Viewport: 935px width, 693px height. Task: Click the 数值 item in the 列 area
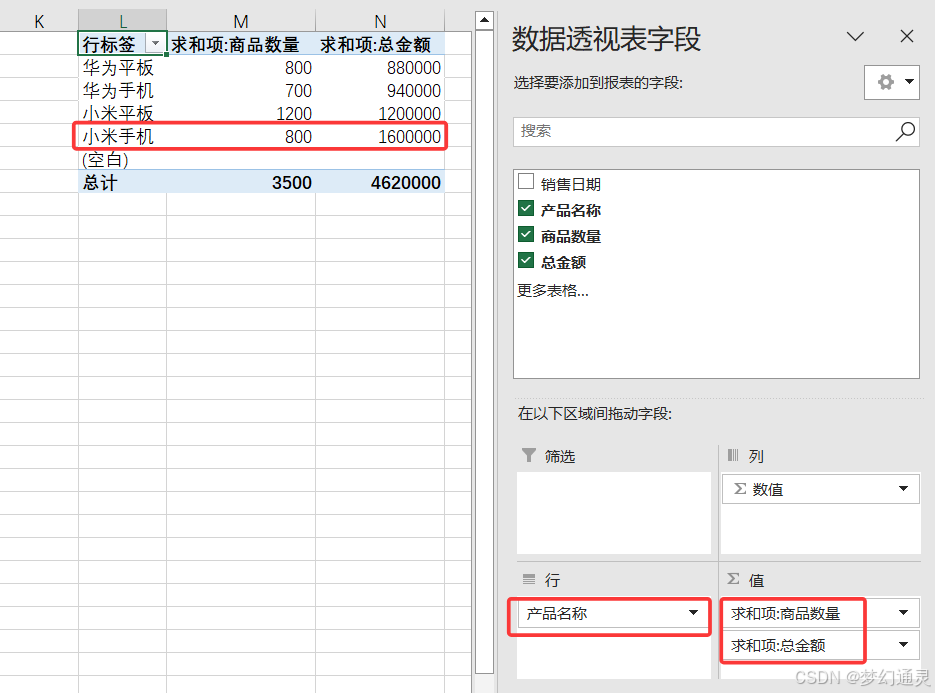click(821, 489)
